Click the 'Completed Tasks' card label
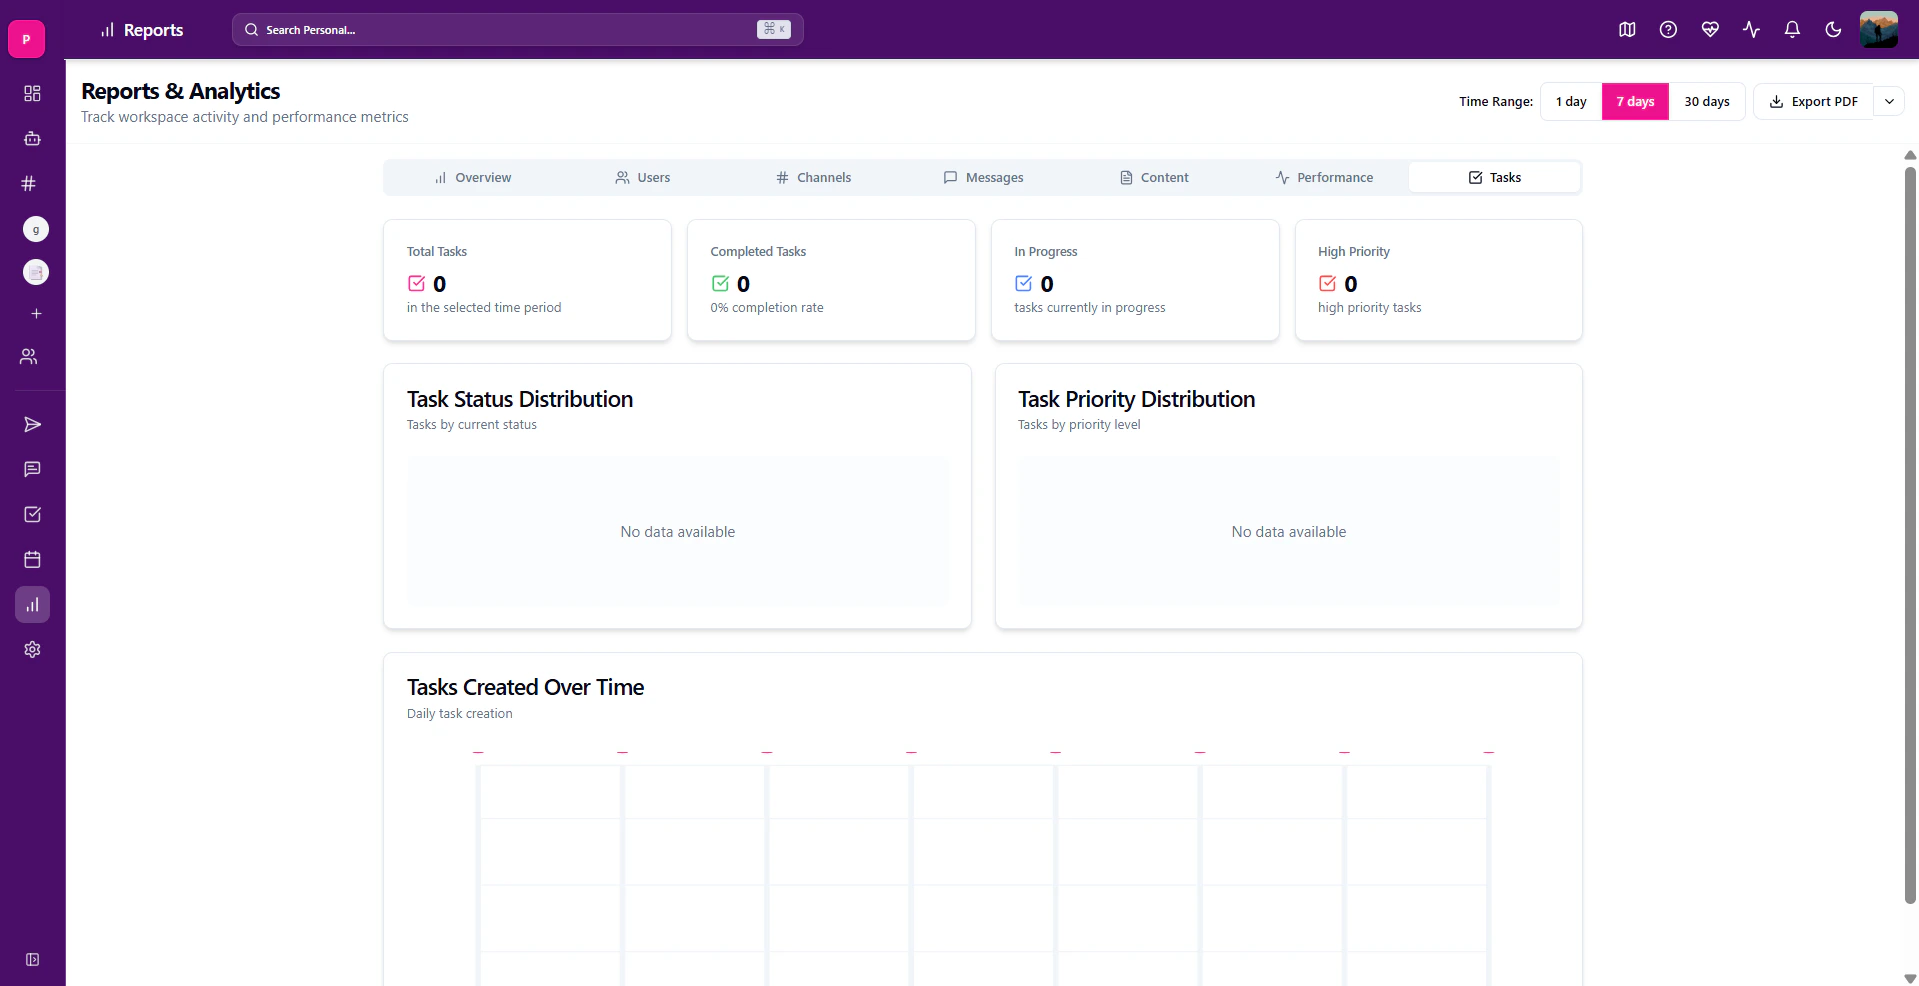 pos(758,252)
